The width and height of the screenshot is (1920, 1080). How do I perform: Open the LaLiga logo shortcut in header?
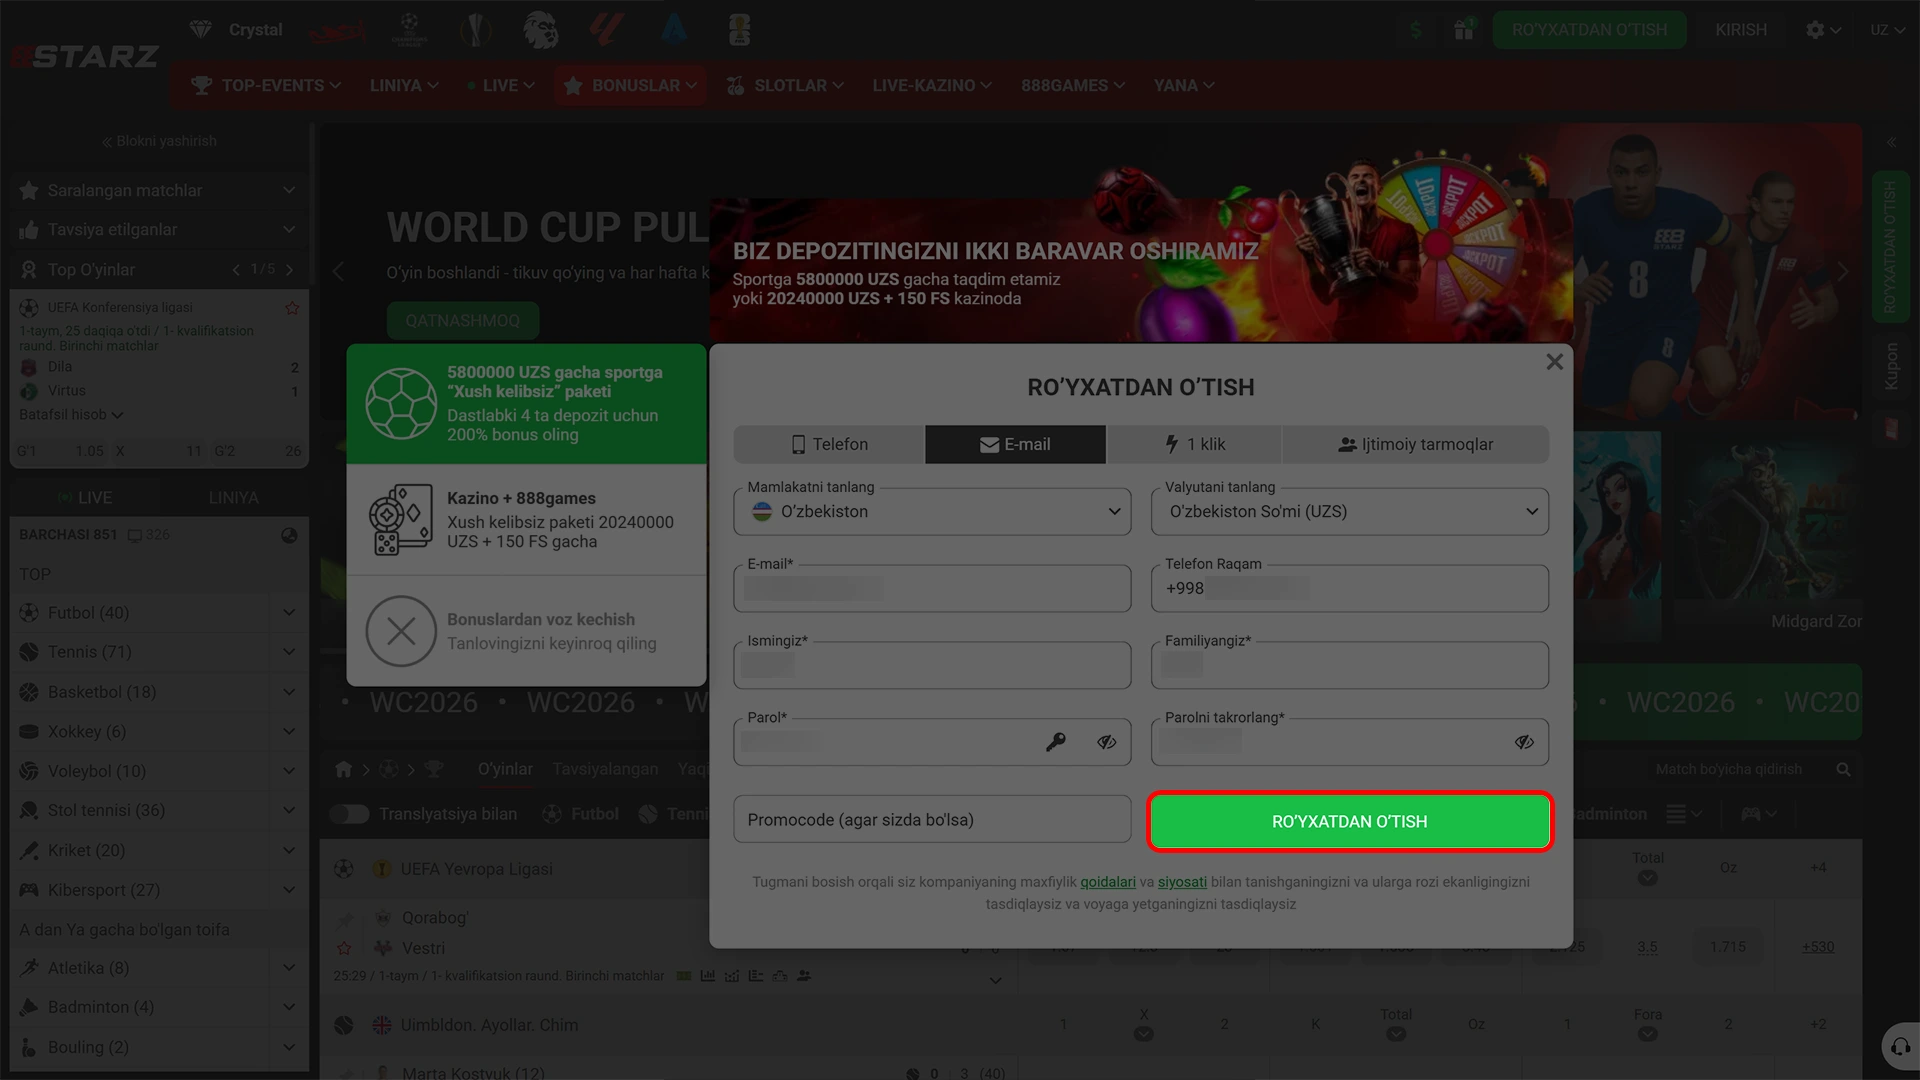tap(607, 30)
